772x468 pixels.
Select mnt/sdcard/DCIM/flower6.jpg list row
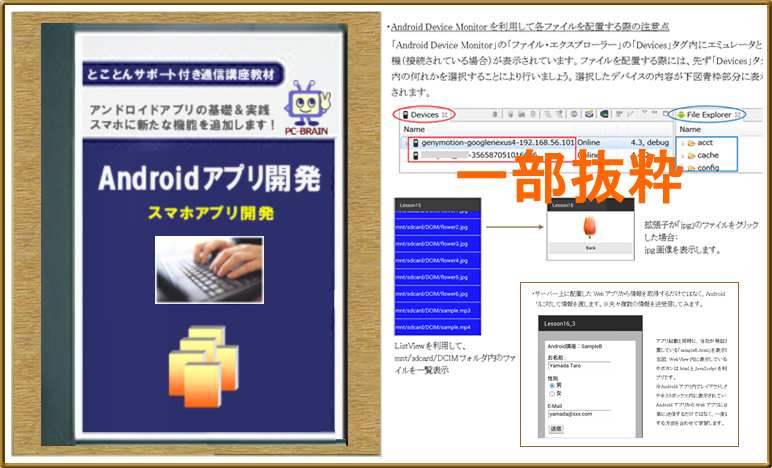[437, 294]
